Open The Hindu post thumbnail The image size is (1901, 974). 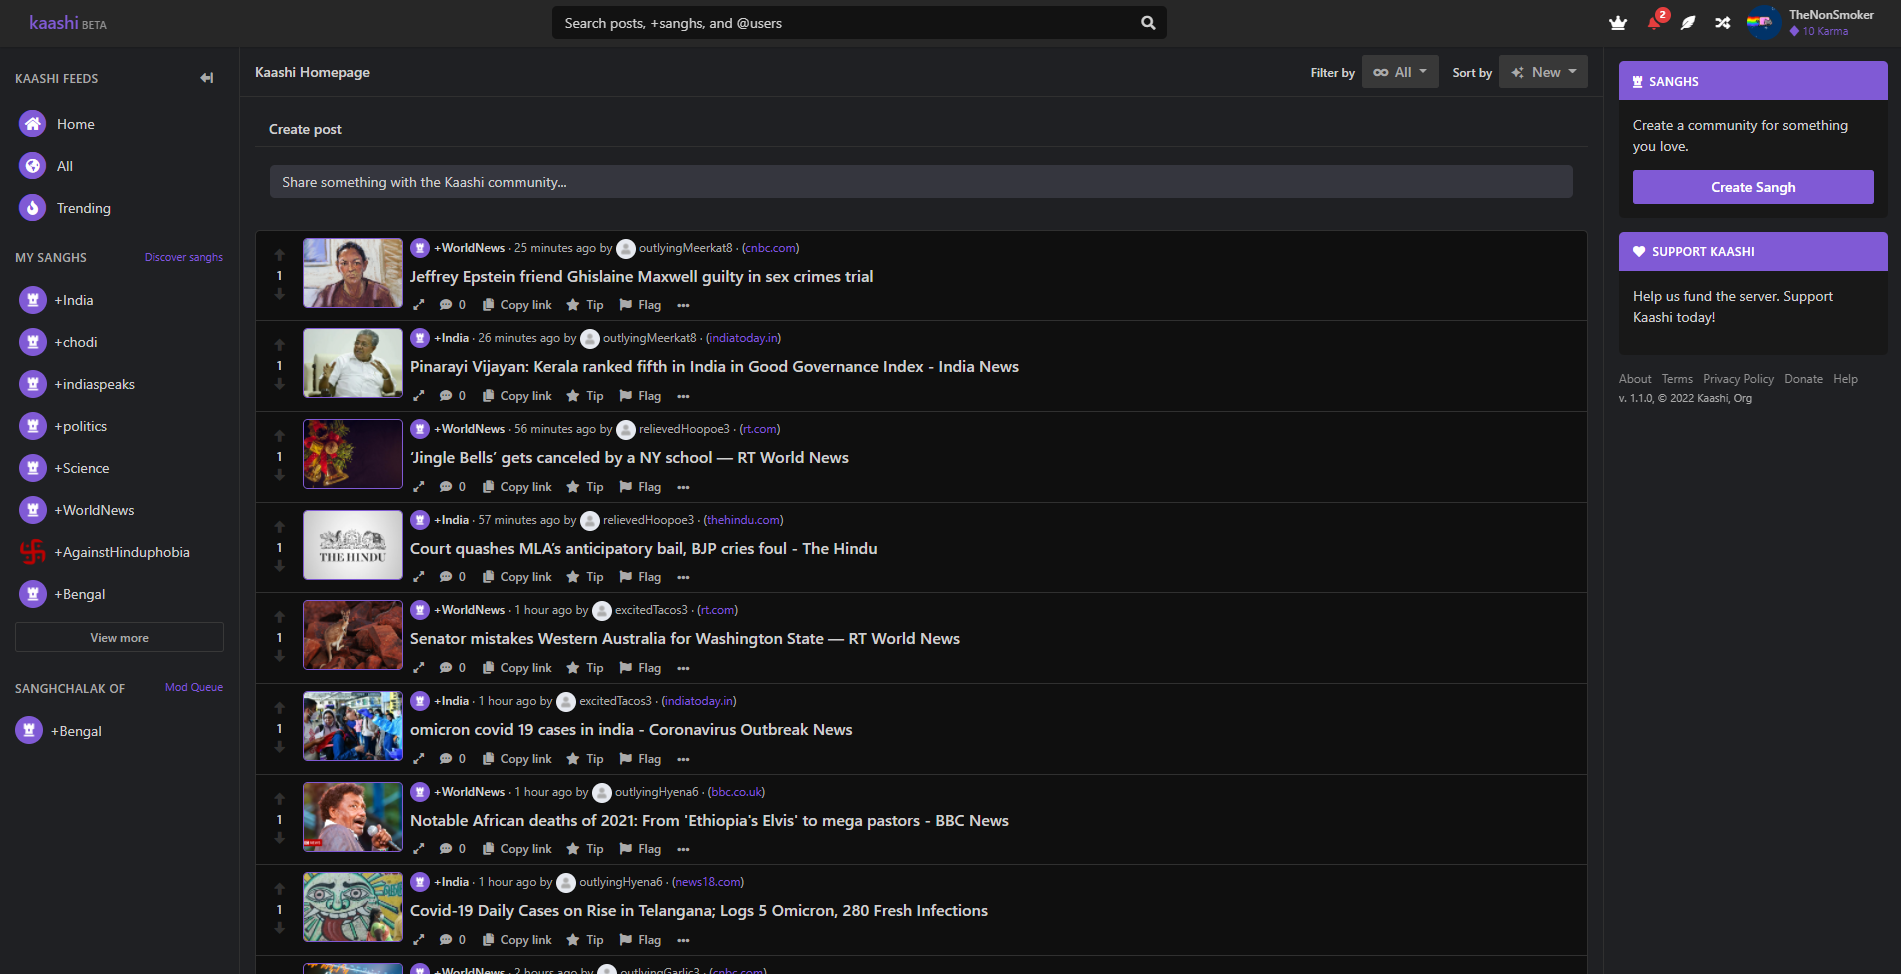pos(353,545)
